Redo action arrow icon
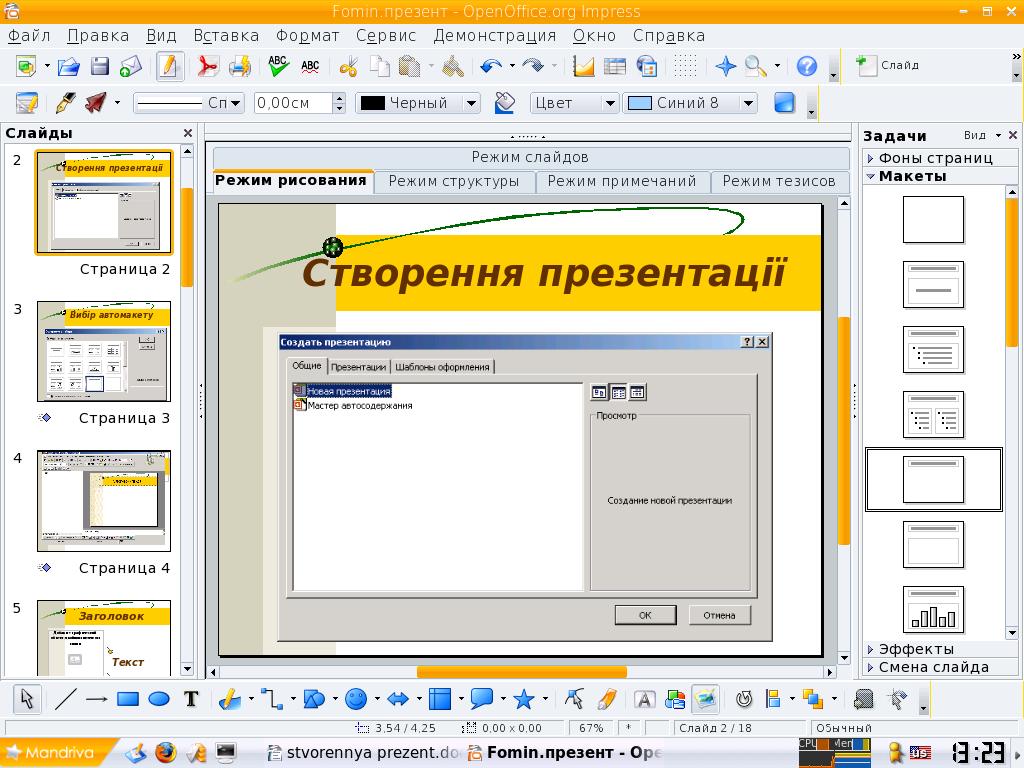The height and width of the screenshot is (768, 1024). (x=534, y=66)
